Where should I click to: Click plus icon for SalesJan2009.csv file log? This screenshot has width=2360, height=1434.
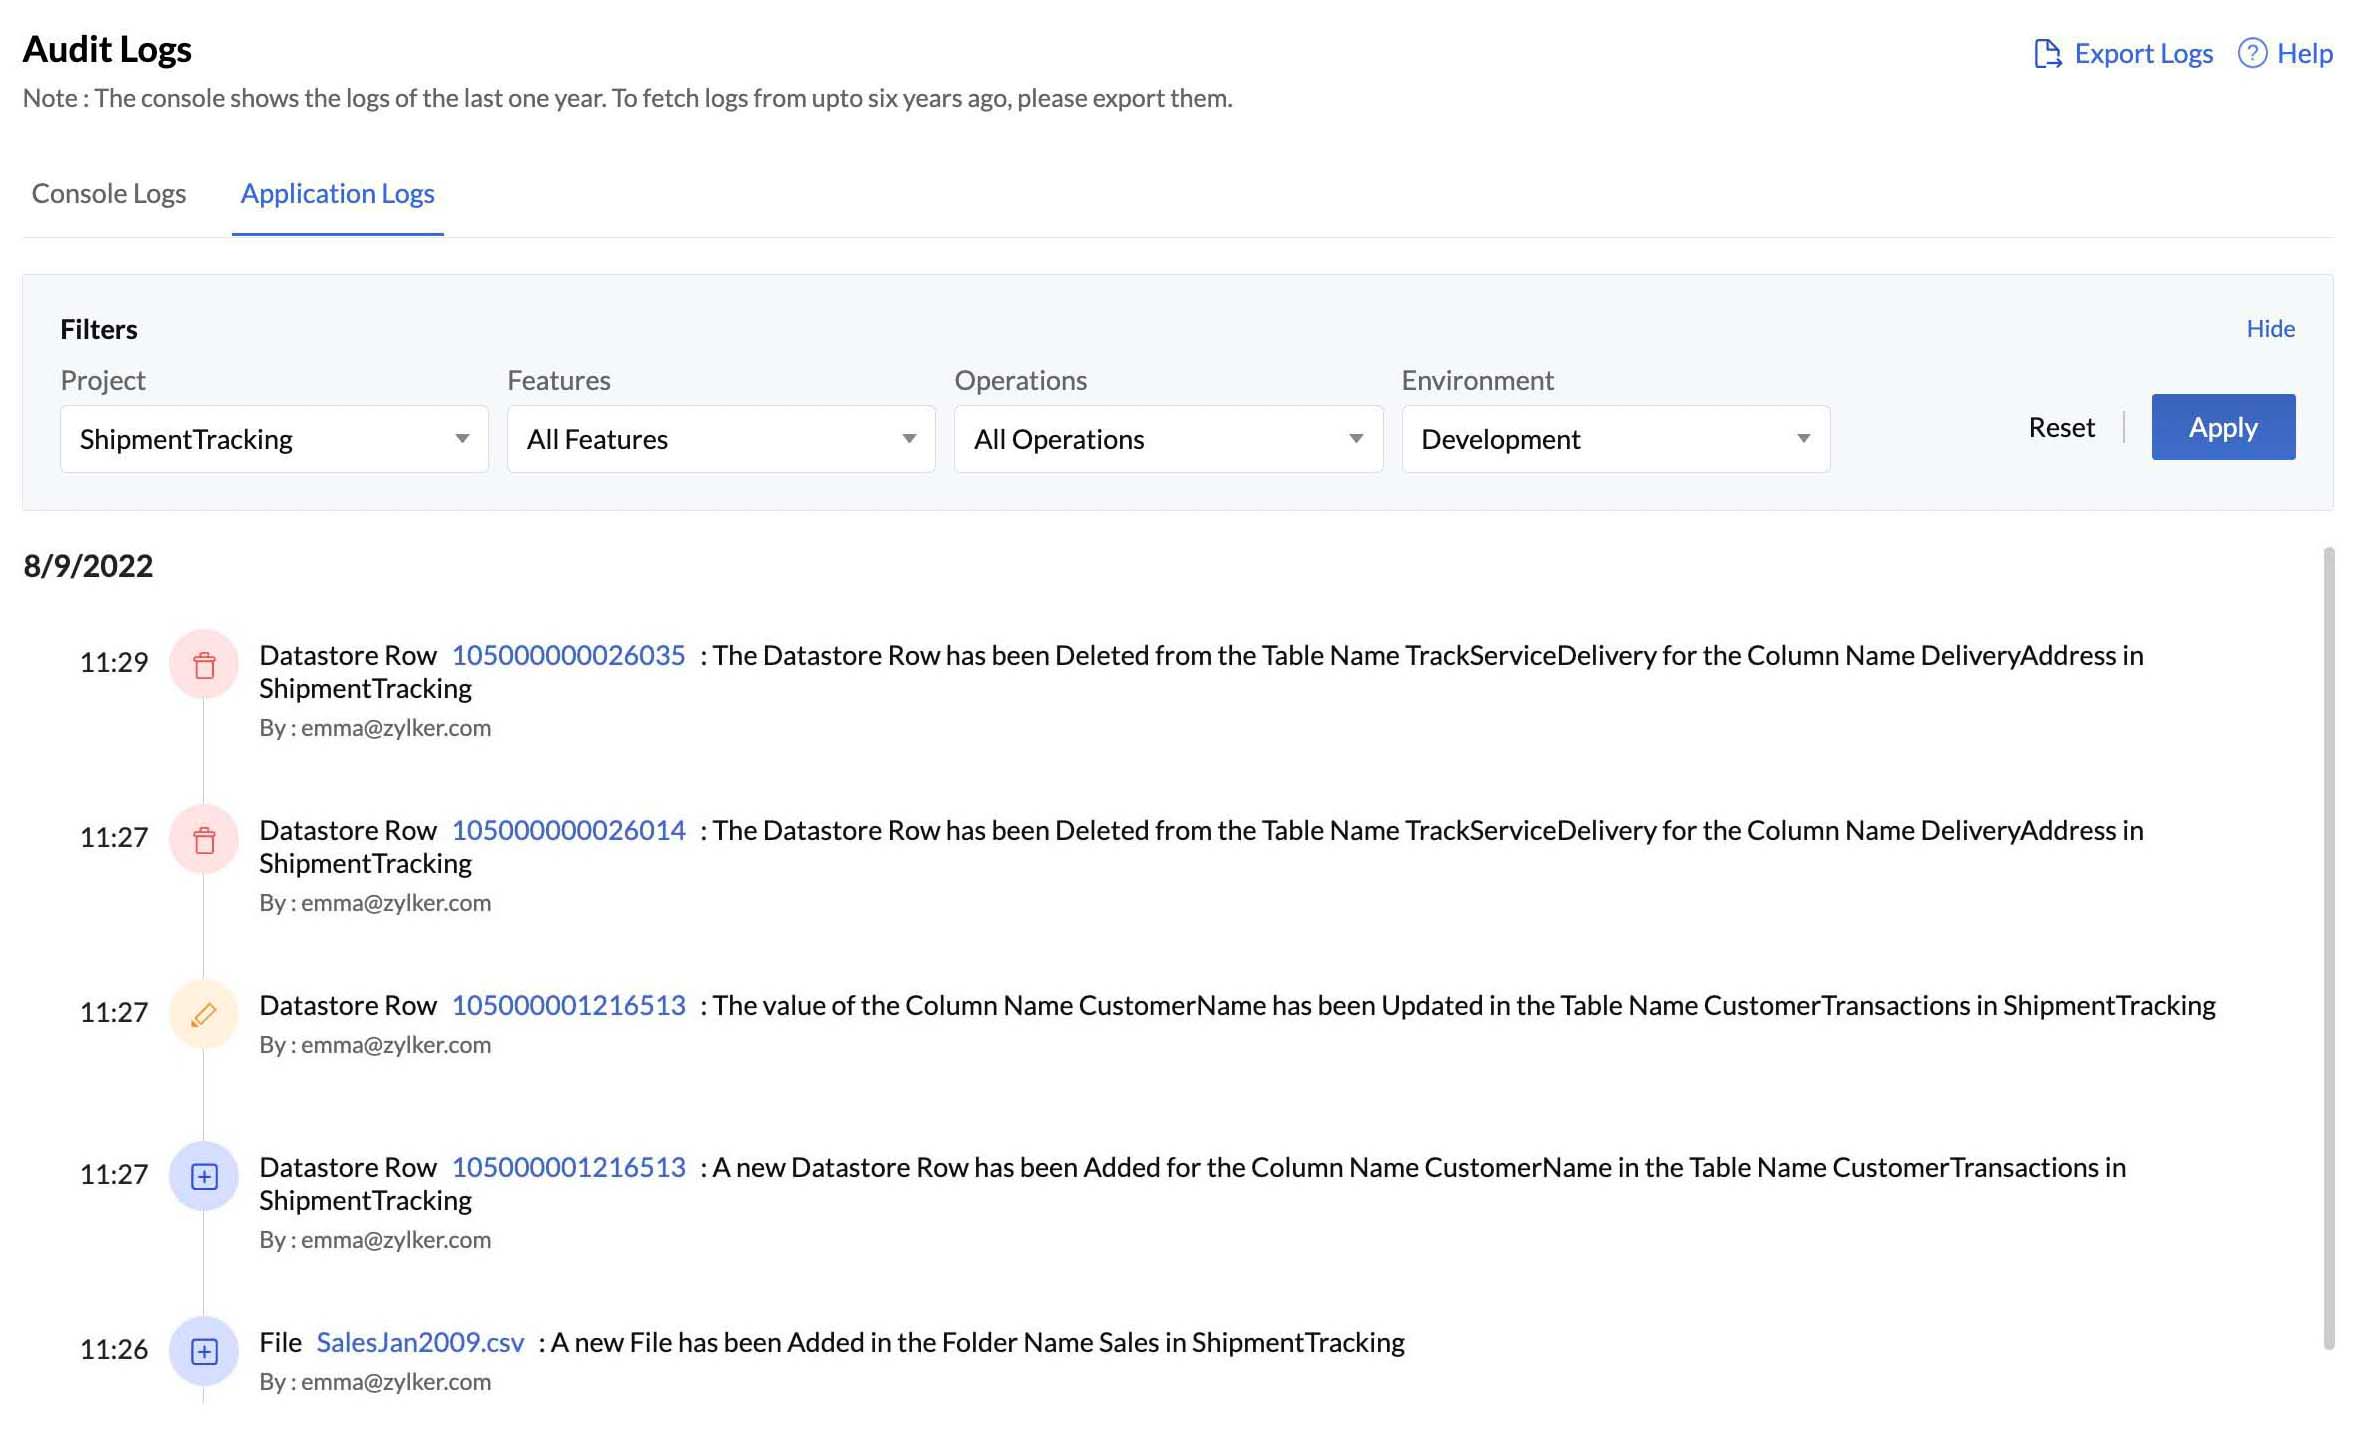pyautogui.click(x=204, y=1351)
